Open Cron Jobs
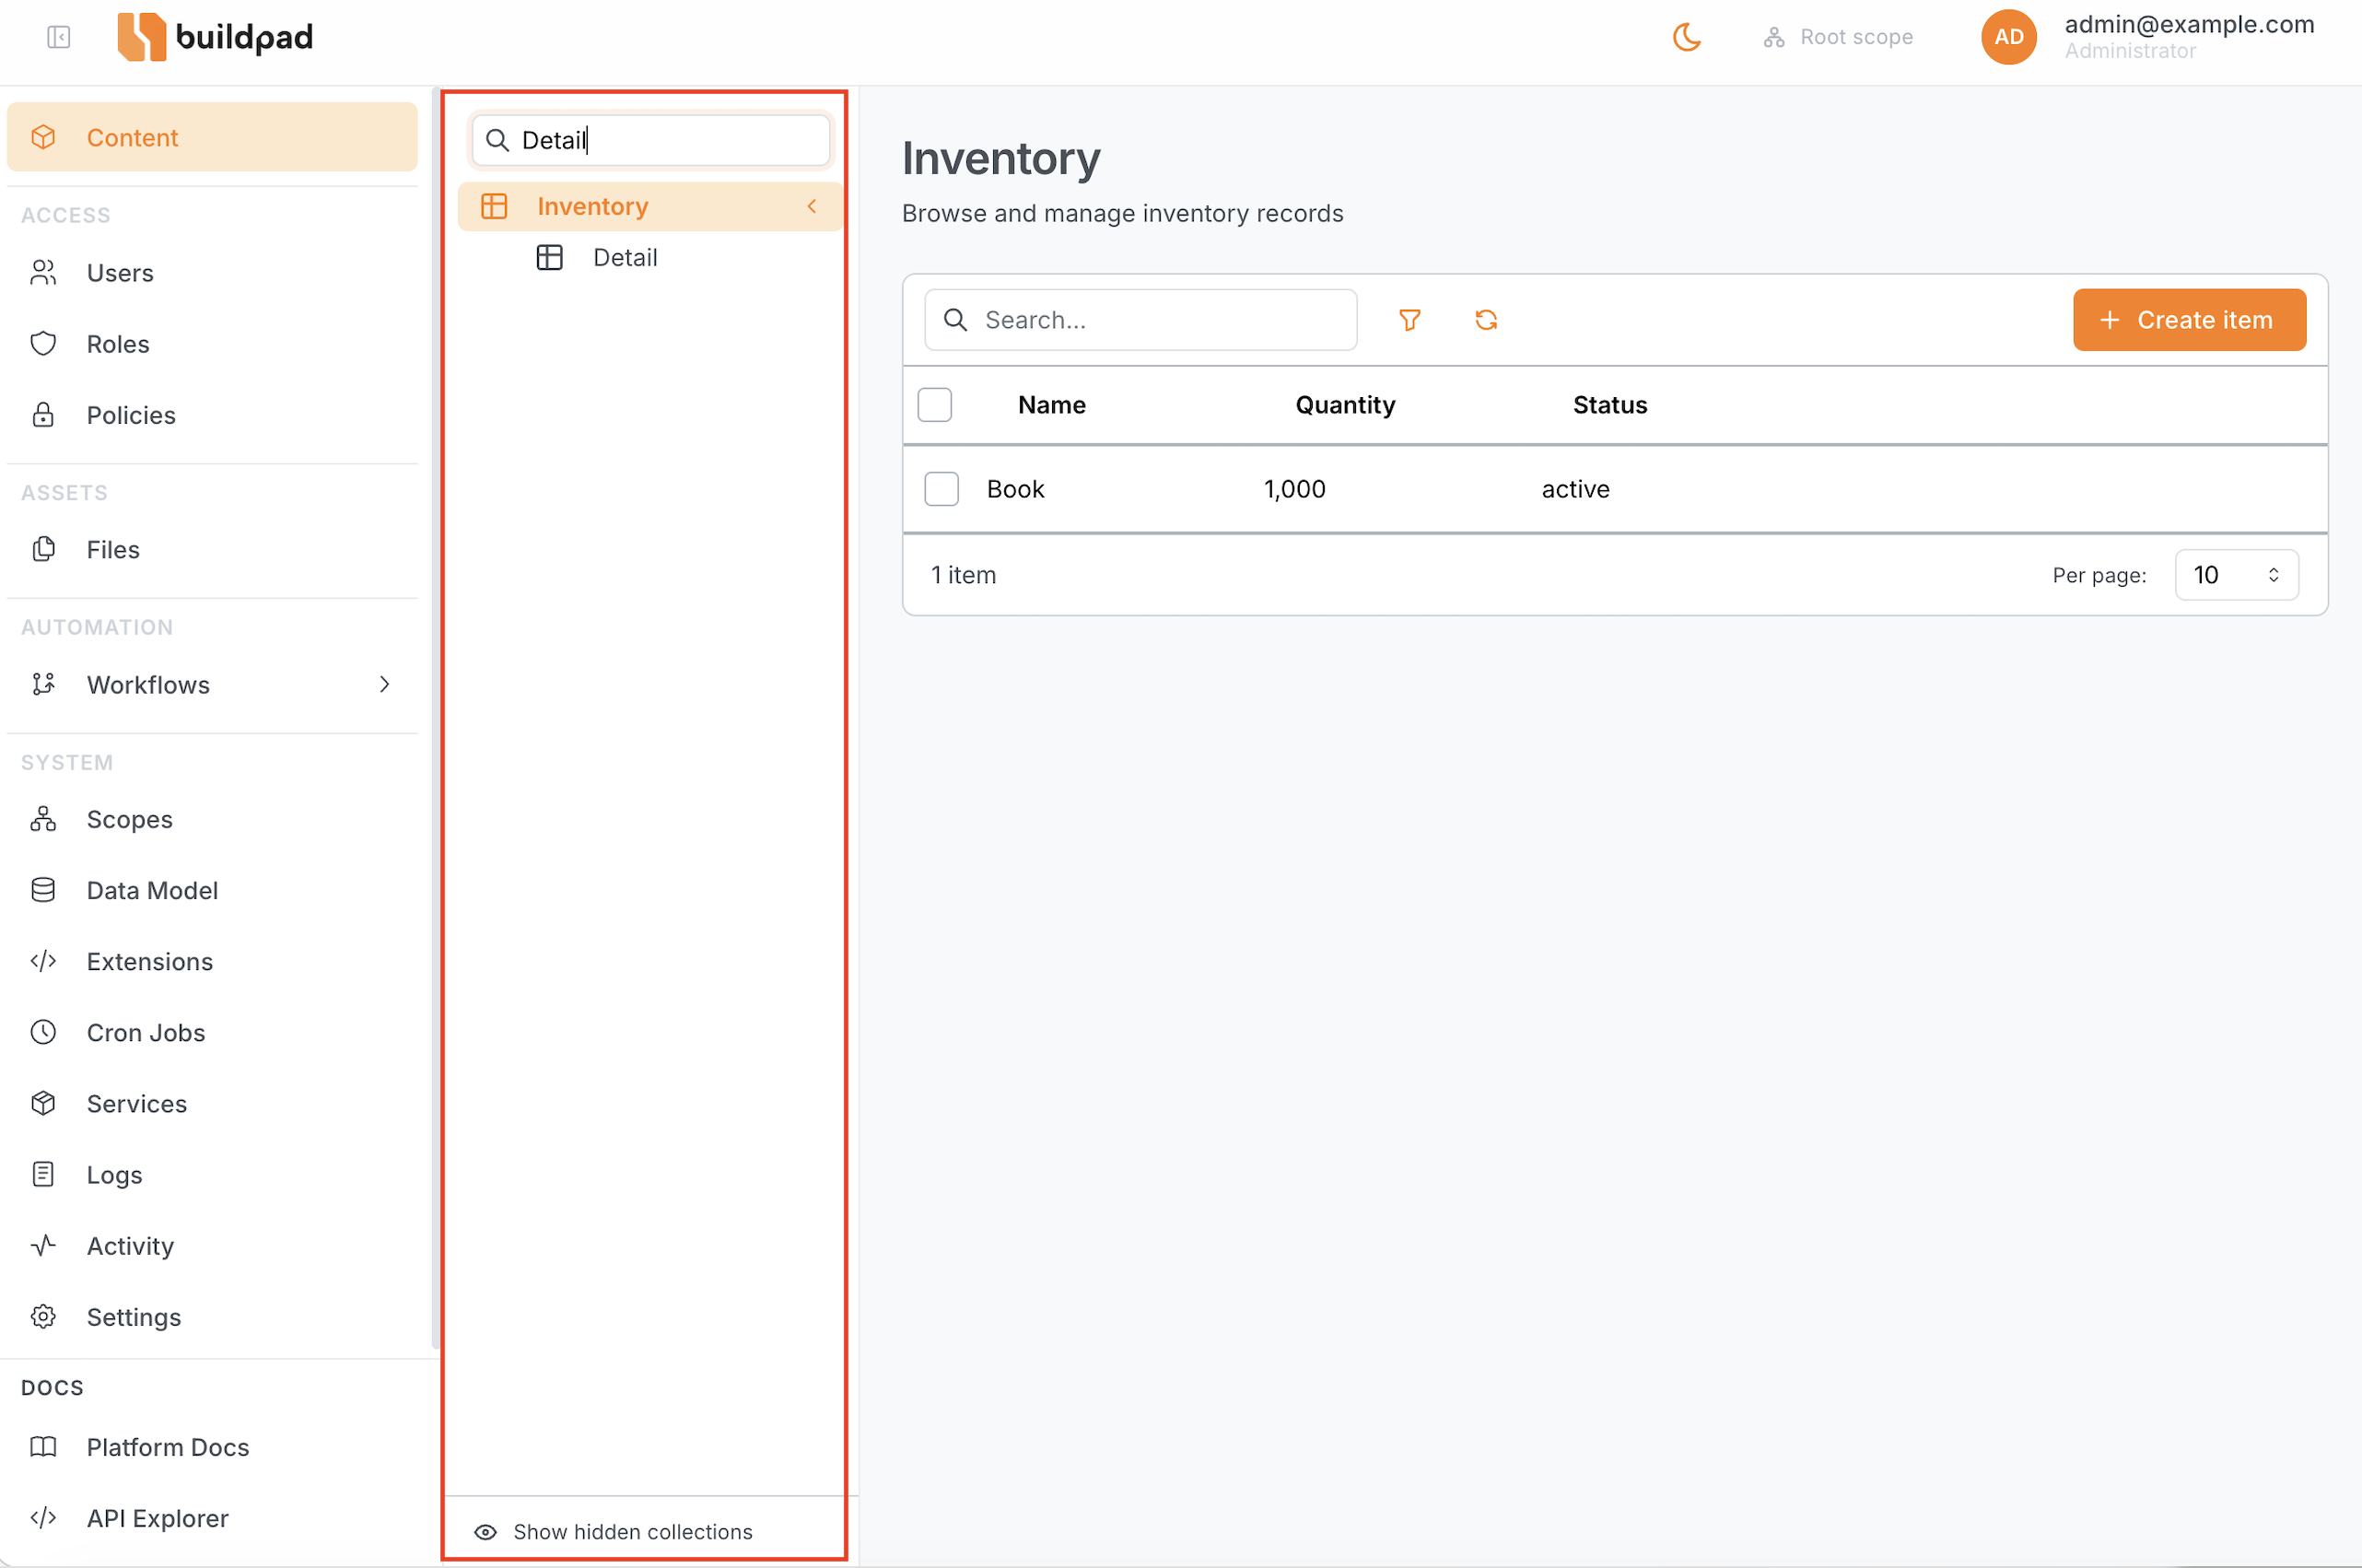This screenshot has width=2362, height=1568. pyautogui.click(x=212, y=1033)
